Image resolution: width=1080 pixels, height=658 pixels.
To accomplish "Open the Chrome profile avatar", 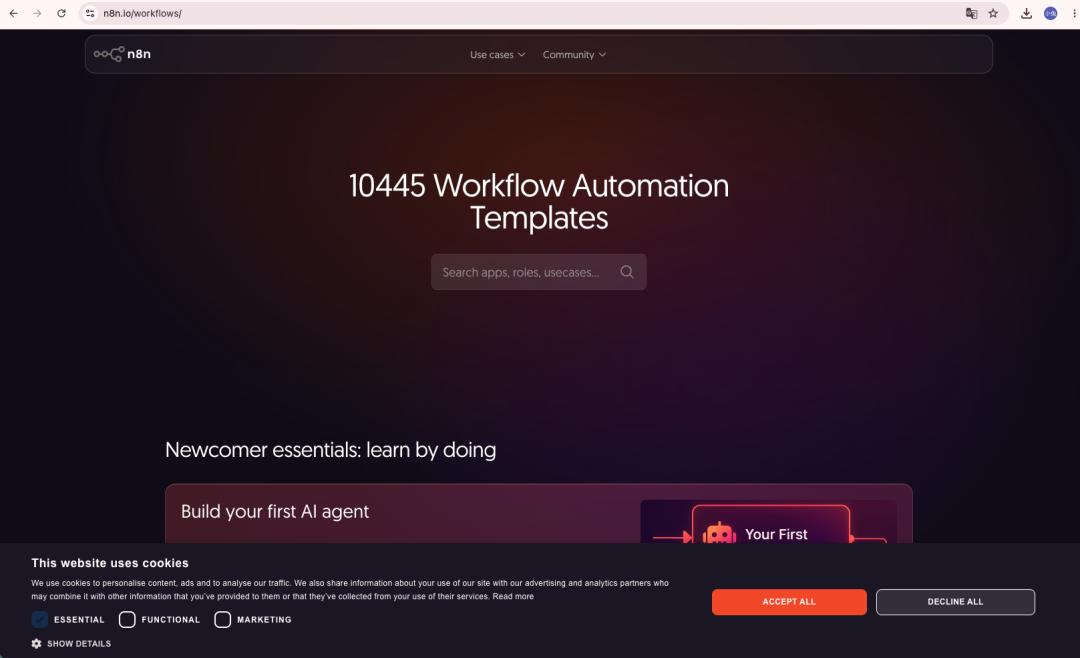I will [x=1050, y=13].
